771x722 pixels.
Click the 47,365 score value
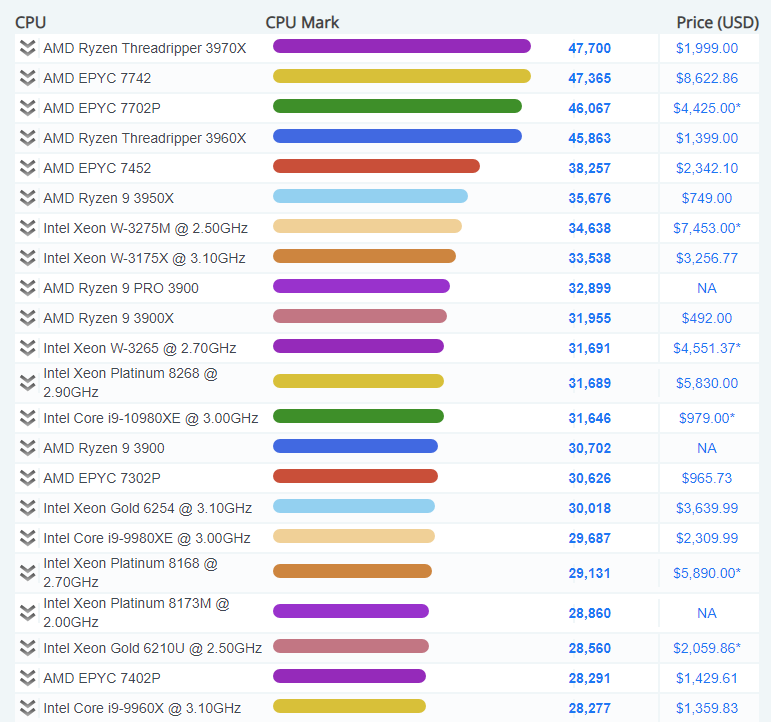coord(590,78)
